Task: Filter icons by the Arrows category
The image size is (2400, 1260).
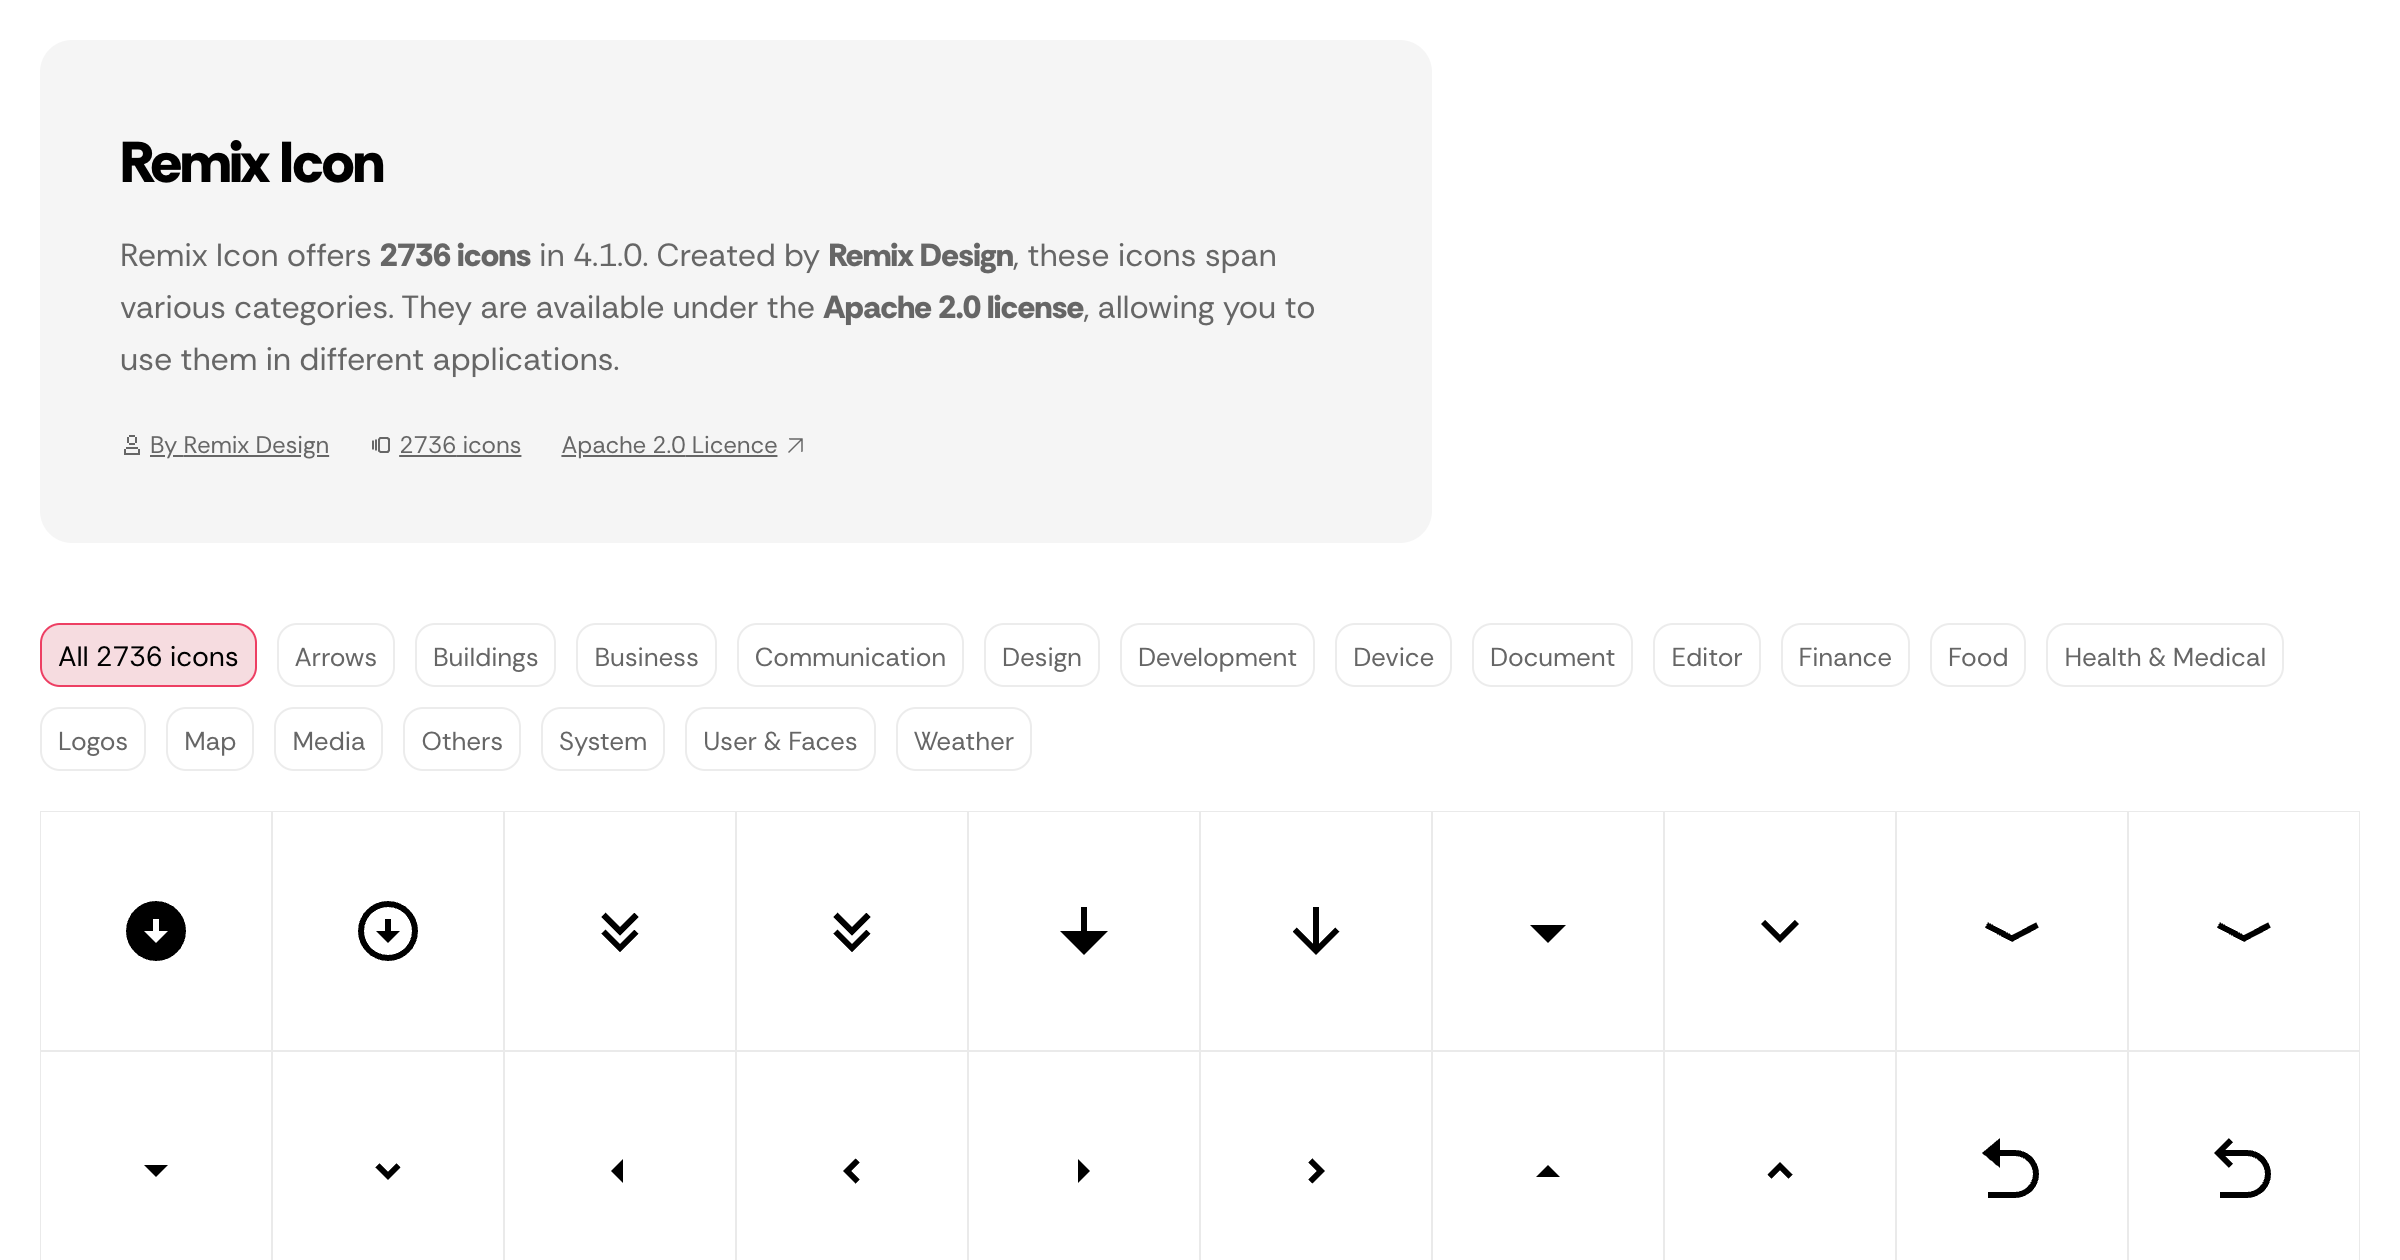Action: pyautogui.click(x=336, y=656)
